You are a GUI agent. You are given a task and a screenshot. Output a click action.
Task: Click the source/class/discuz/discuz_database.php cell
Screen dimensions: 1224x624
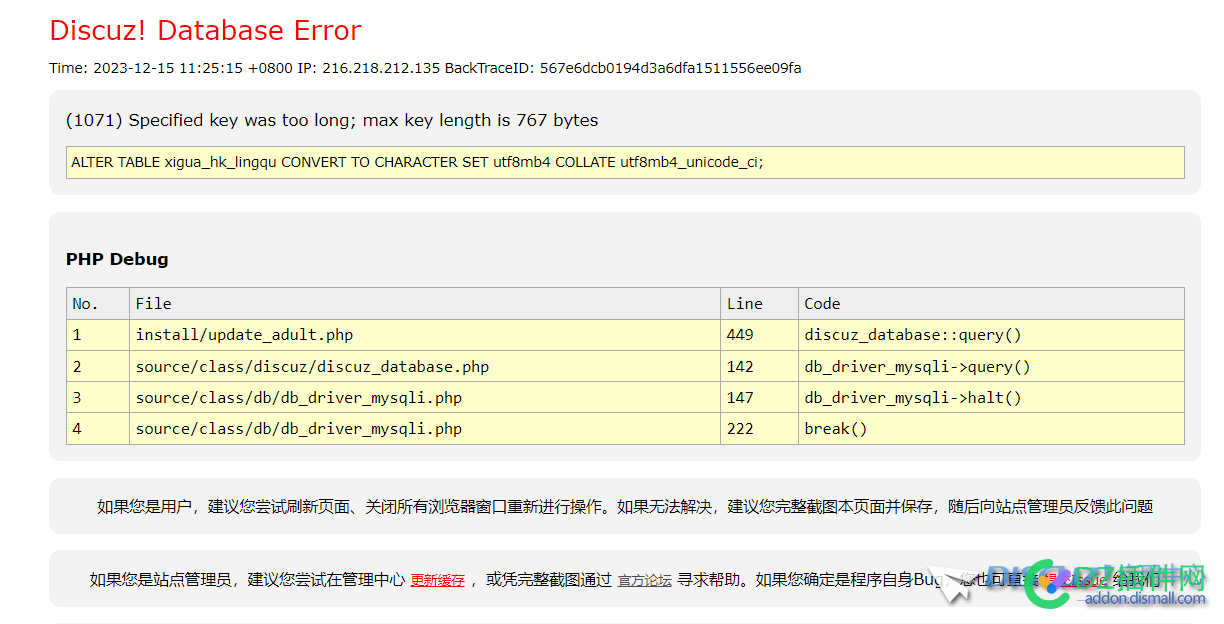425,366
